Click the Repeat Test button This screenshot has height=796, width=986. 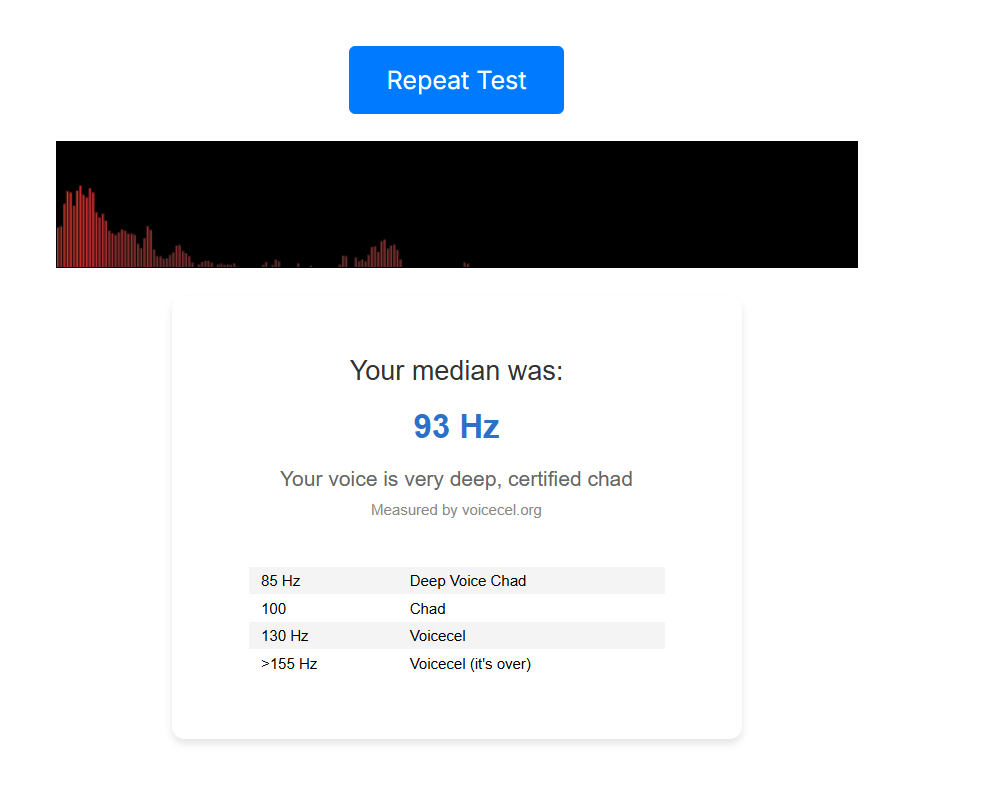tap(456, 80)
